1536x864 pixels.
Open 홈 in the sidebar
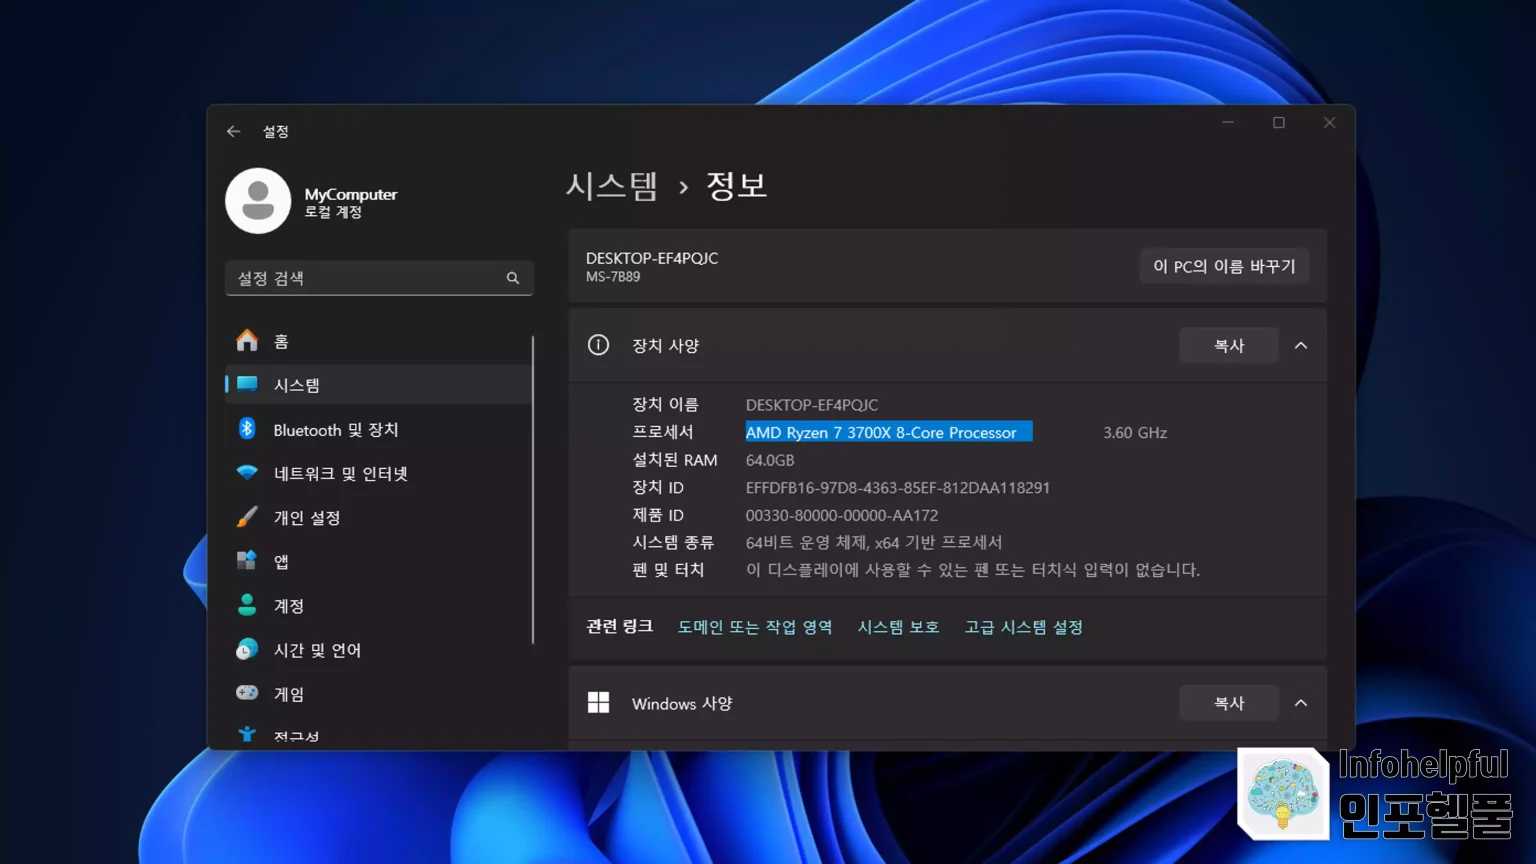[x=379, y=341]
